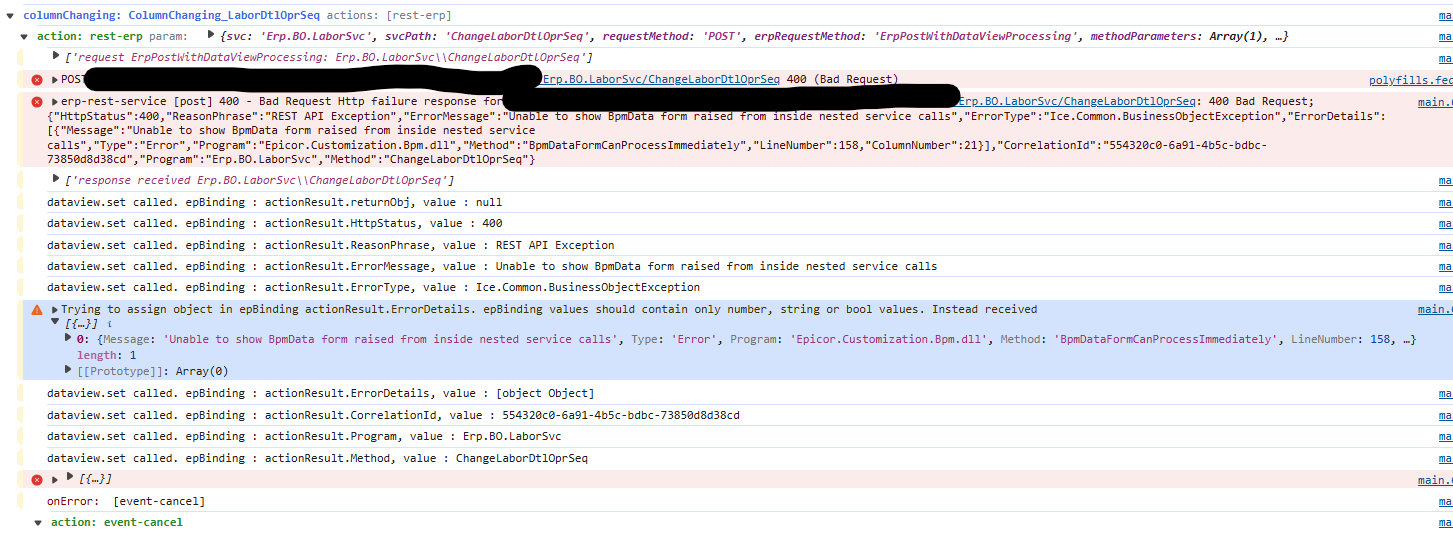Expand the 'Trying to assign object' warning
Screen dimensions: 1453x536
coord(55,310)
